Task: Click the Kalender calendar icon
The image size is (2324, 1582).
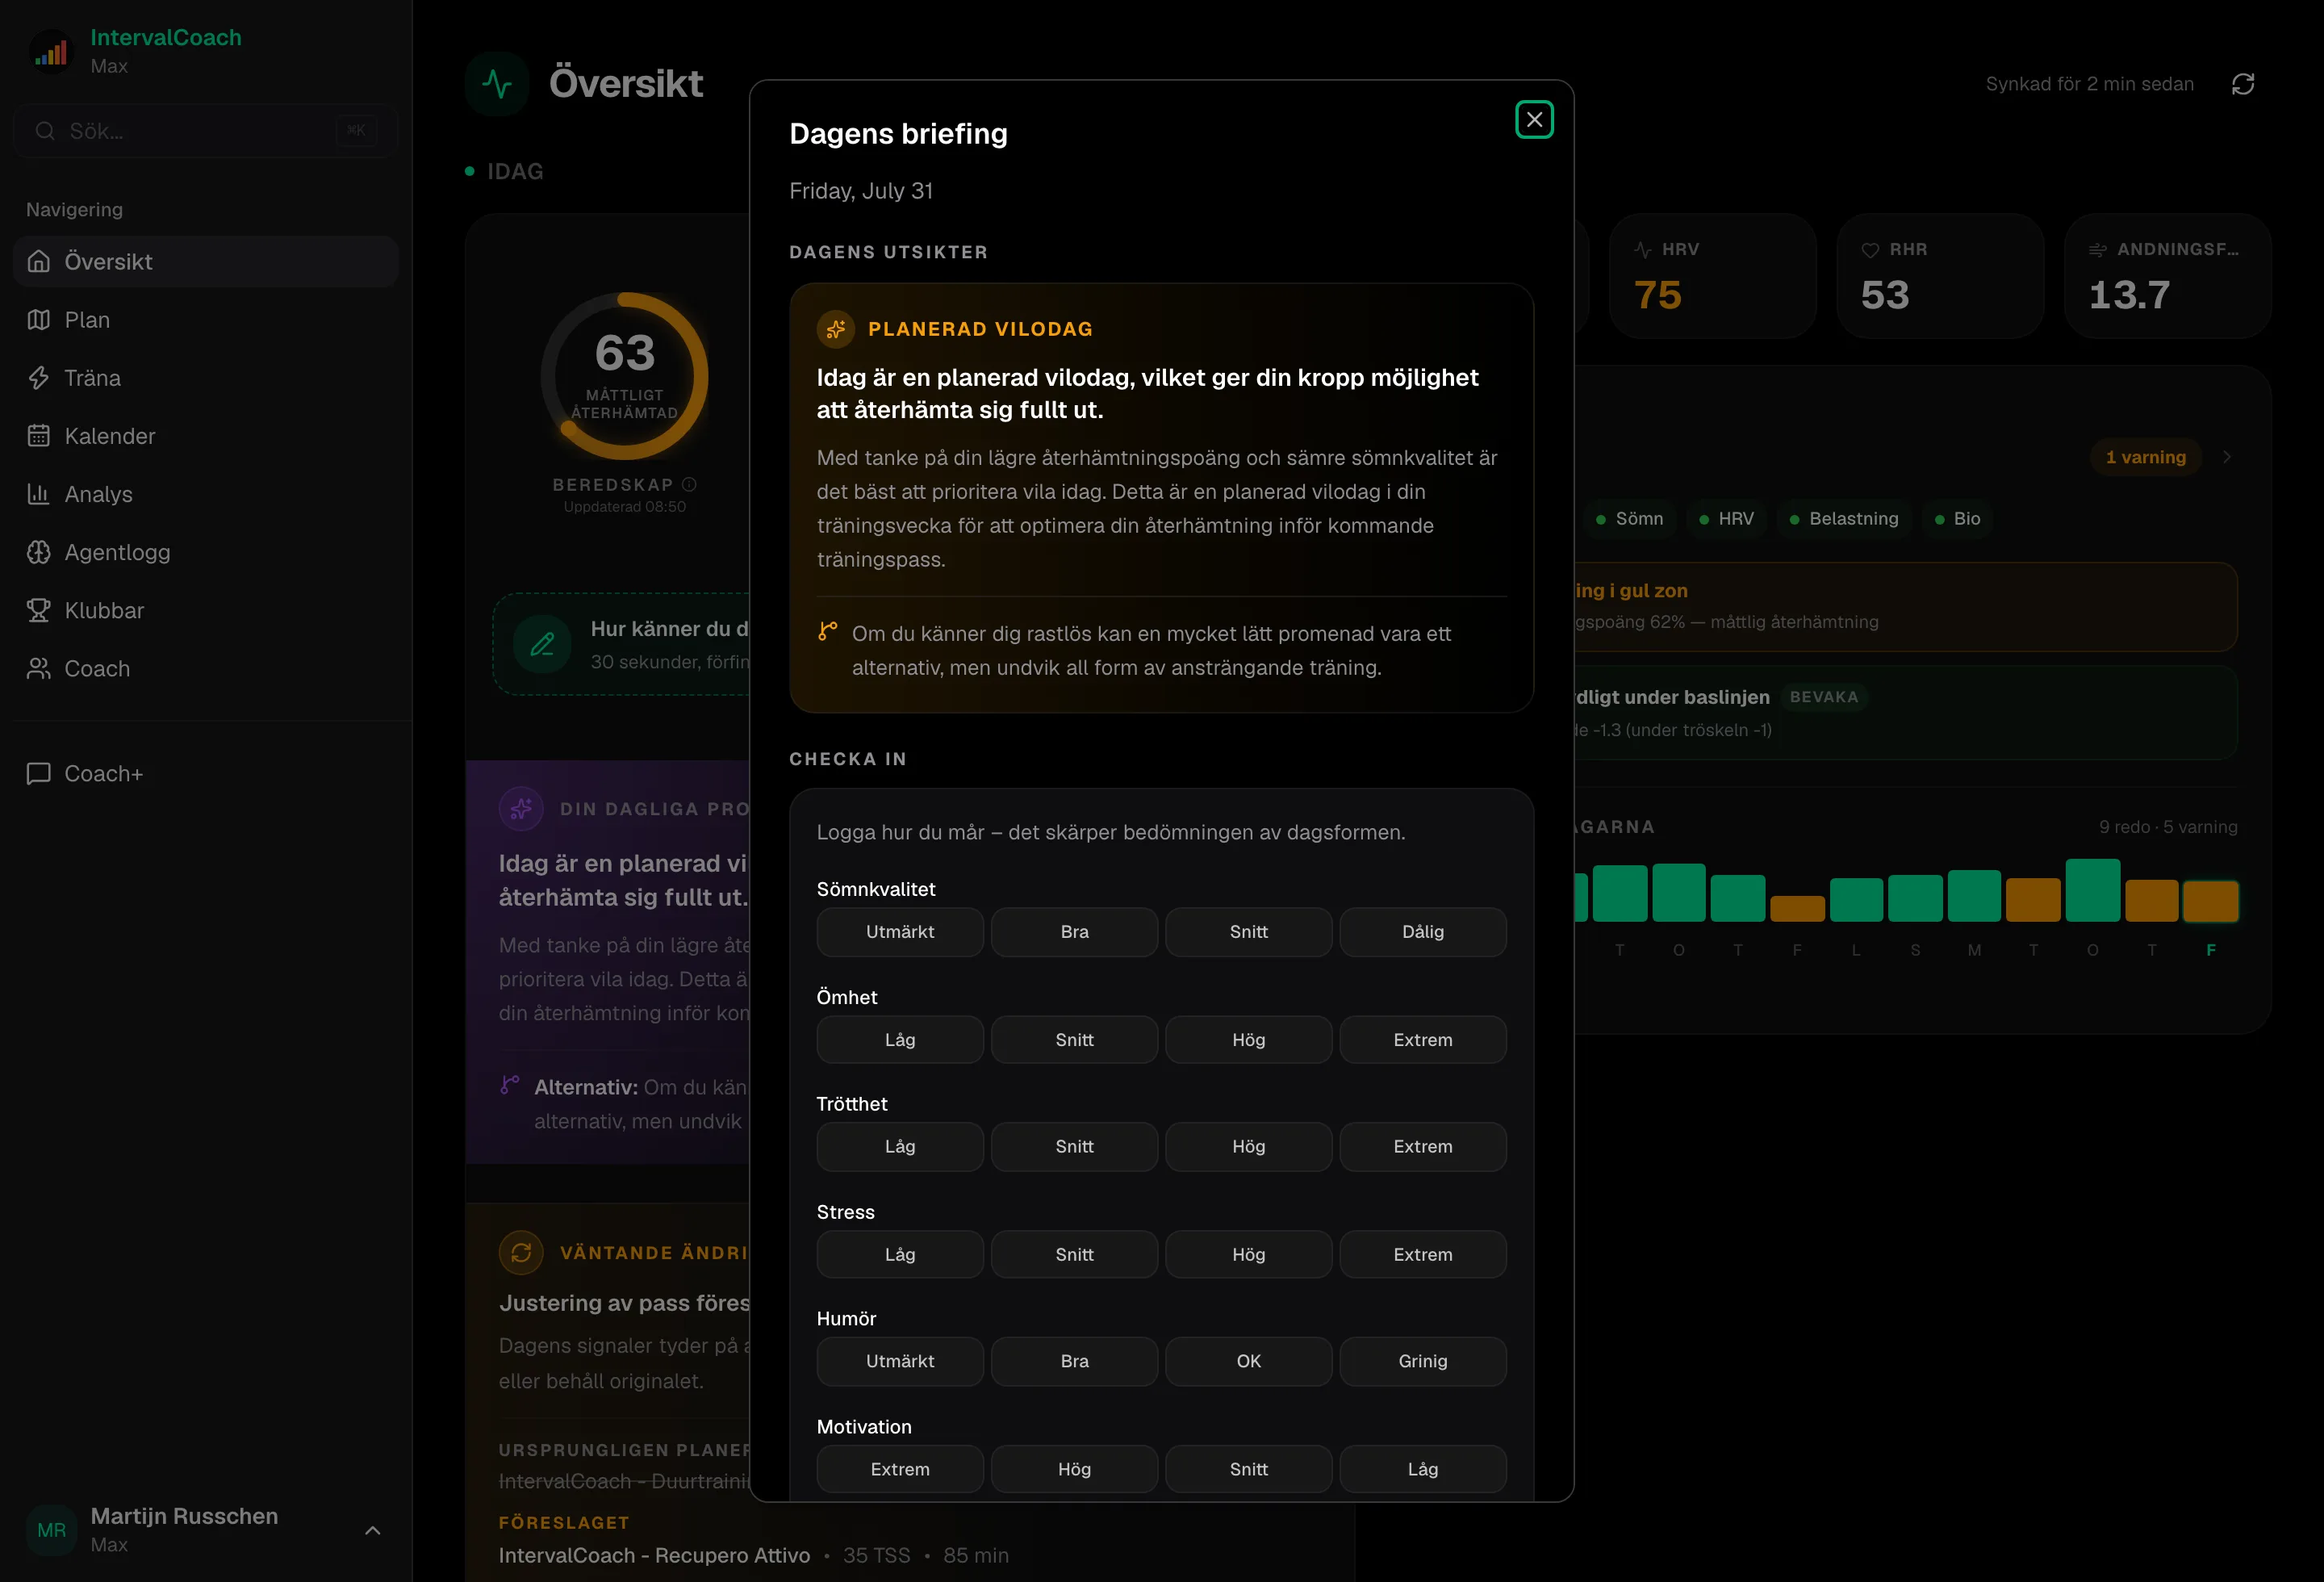Action: point(39,435)
